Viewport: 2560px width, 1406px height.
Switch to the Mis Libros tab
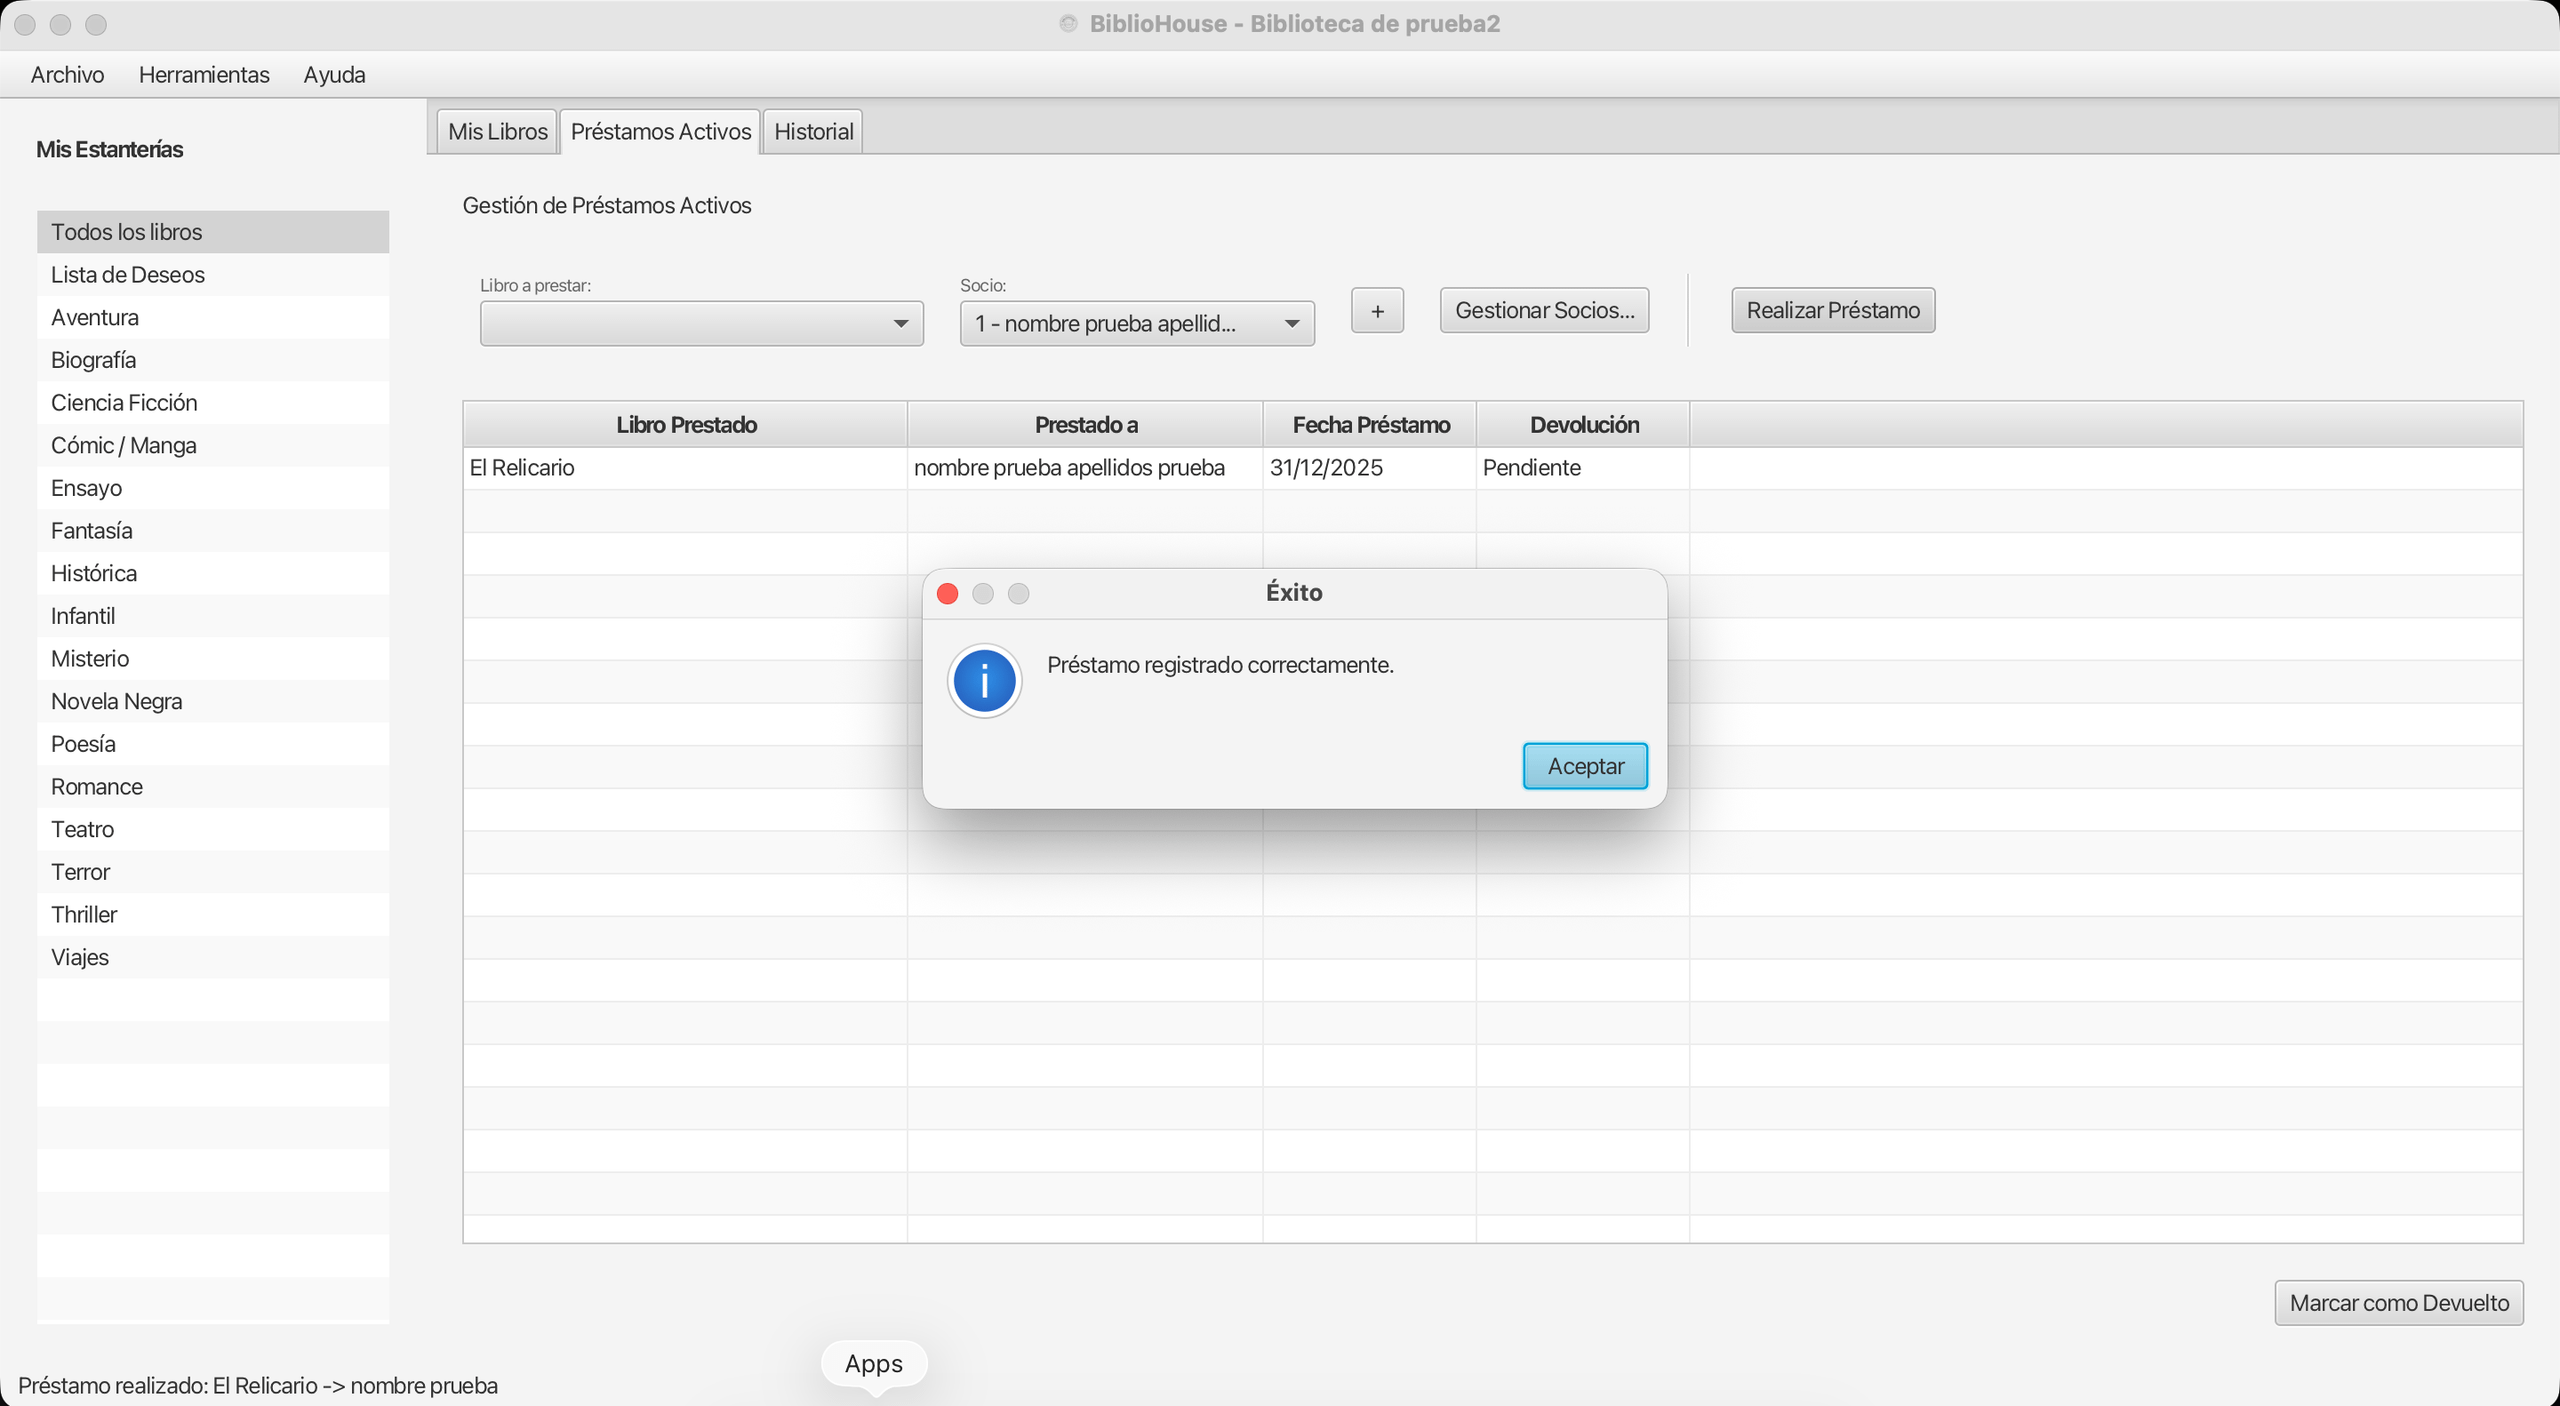(497, 132)
